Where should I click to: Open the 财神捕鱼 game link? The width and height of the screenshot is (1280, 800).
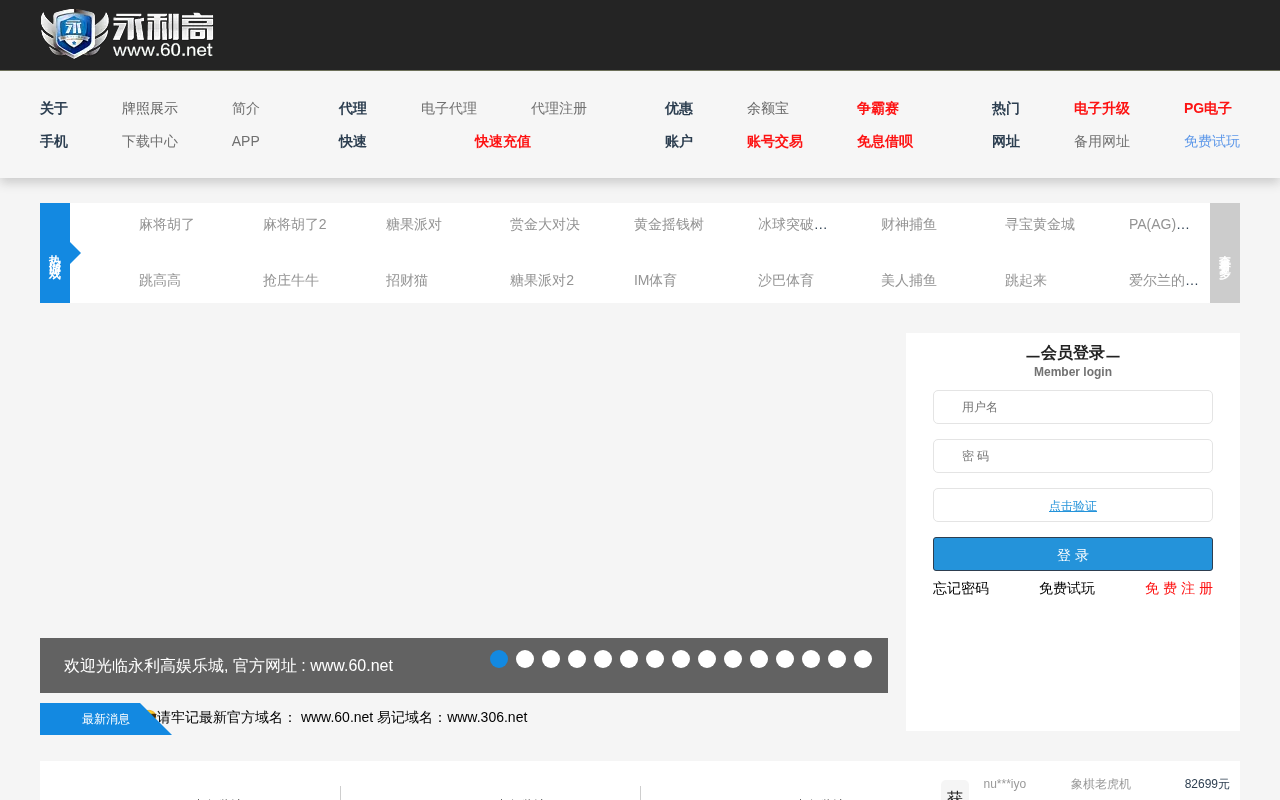908,225
